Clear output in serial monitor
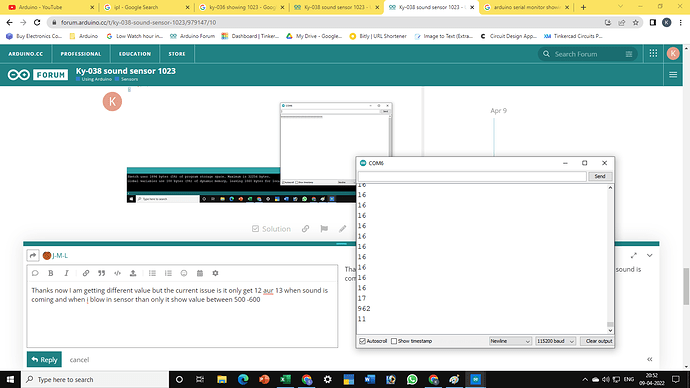 [597, 341]
